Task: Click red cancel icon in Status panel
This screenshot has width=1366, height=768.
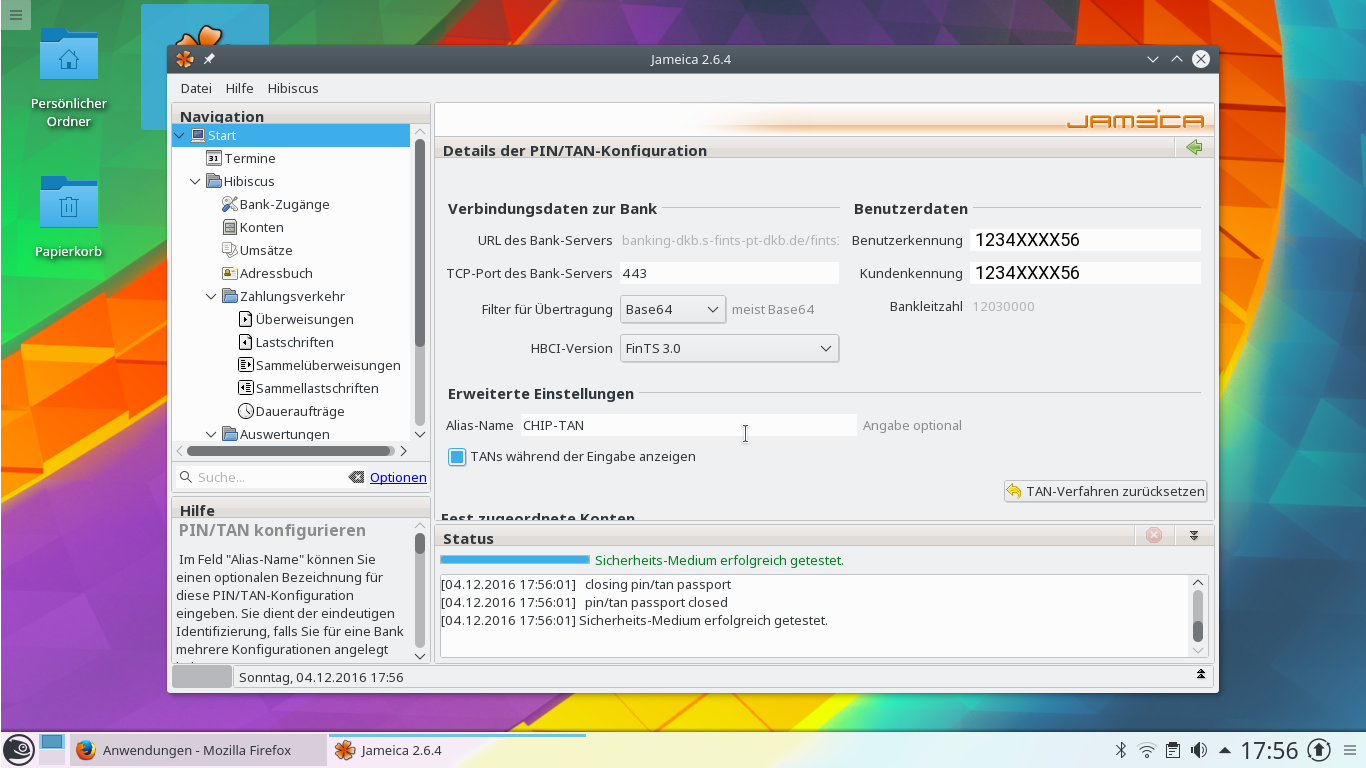Action: tap(1154, 536)
